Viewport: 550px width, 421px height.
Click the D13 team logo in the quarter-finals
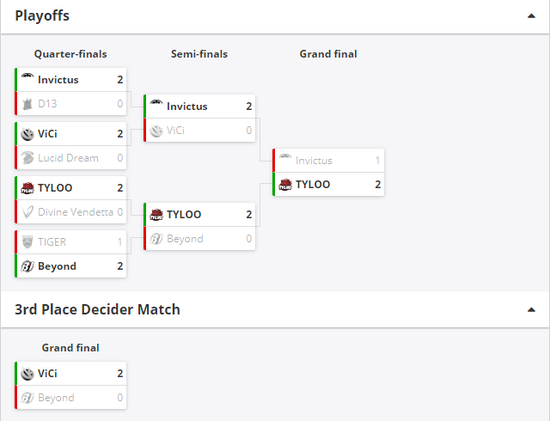[x=27, y=104]
